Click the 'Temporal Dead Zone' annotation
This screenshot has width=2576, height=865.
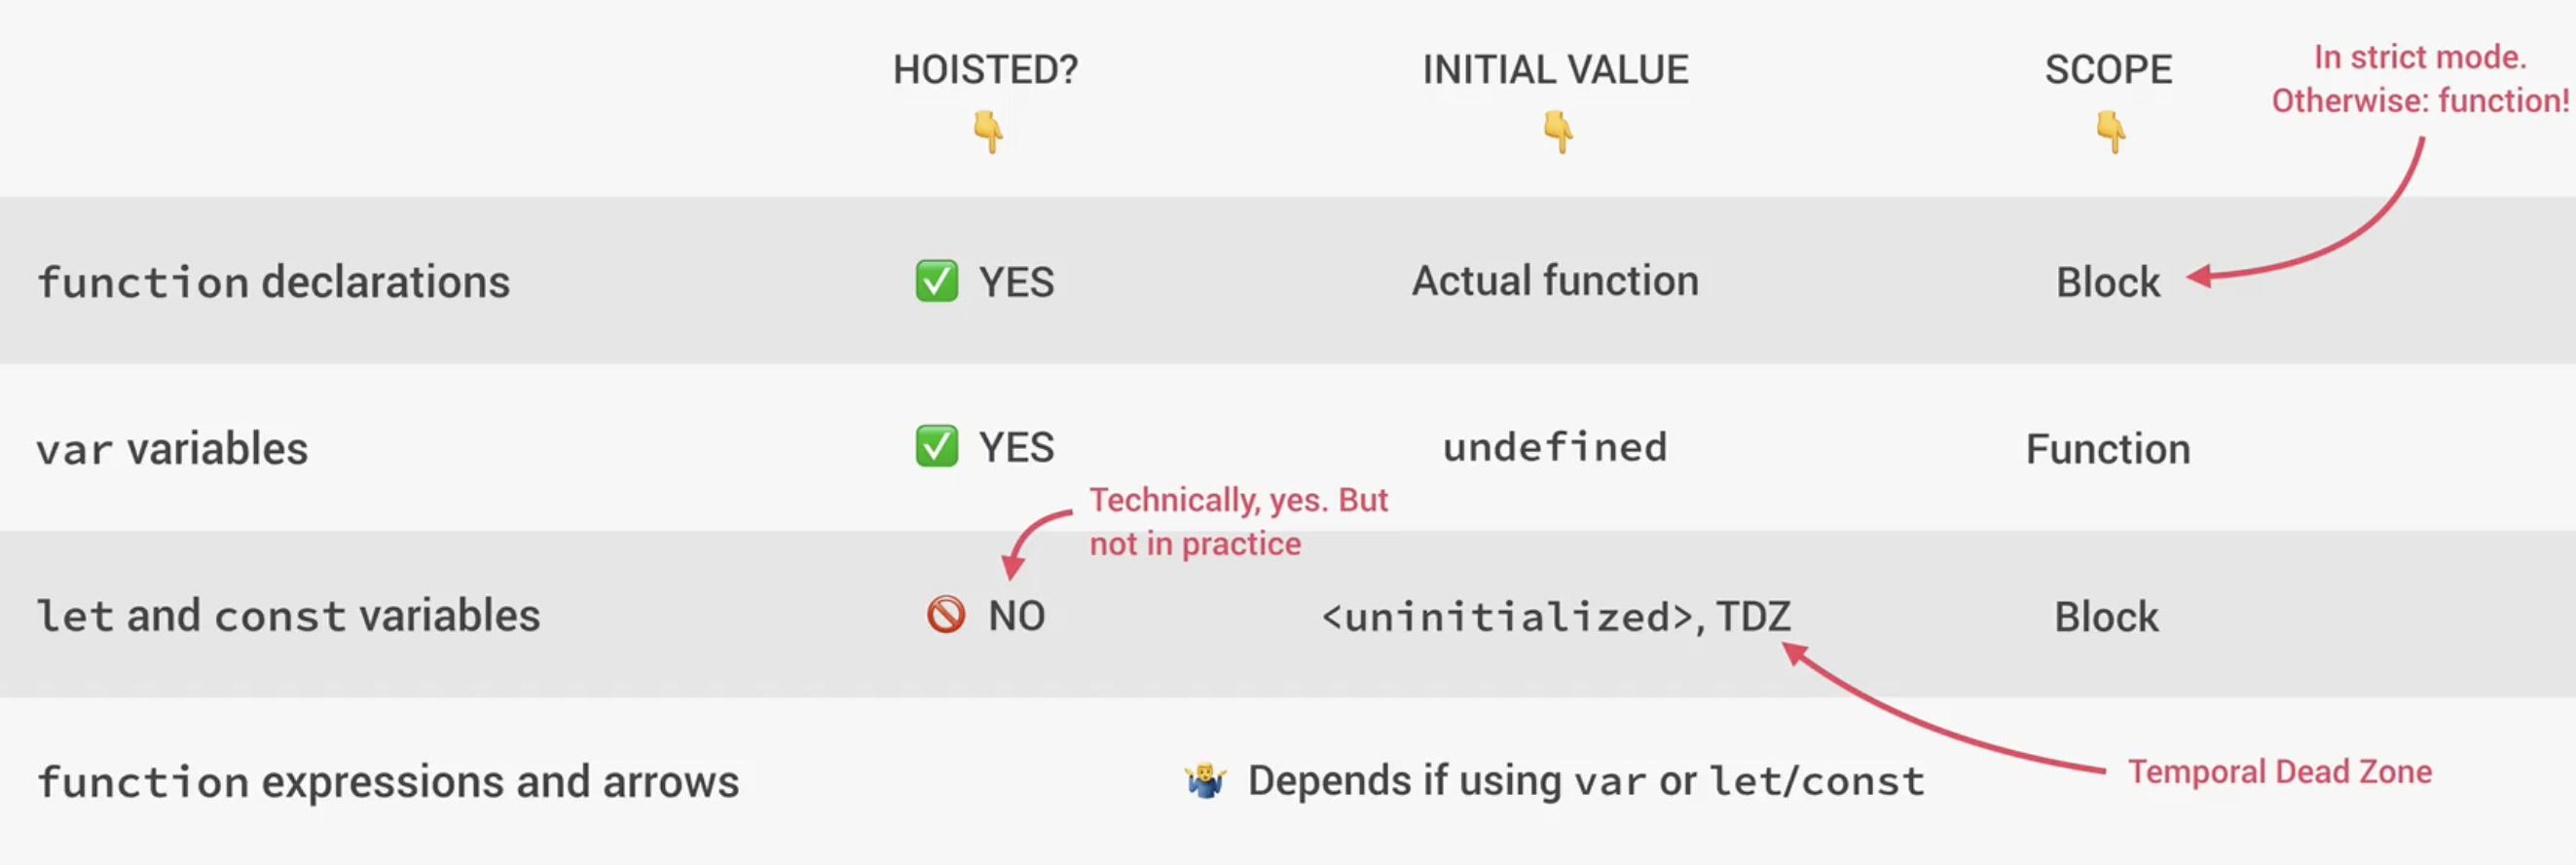click(x=2279, y=772)
